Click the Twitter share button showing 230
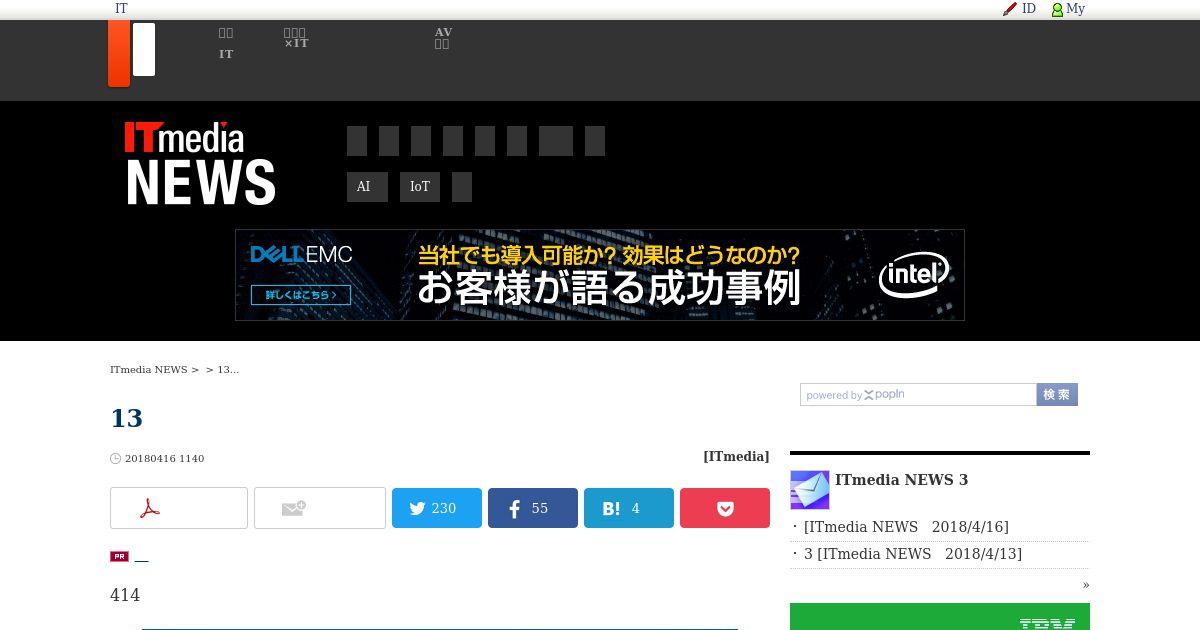This screenshot has width=1200, height=630. [x=437, y=508]
